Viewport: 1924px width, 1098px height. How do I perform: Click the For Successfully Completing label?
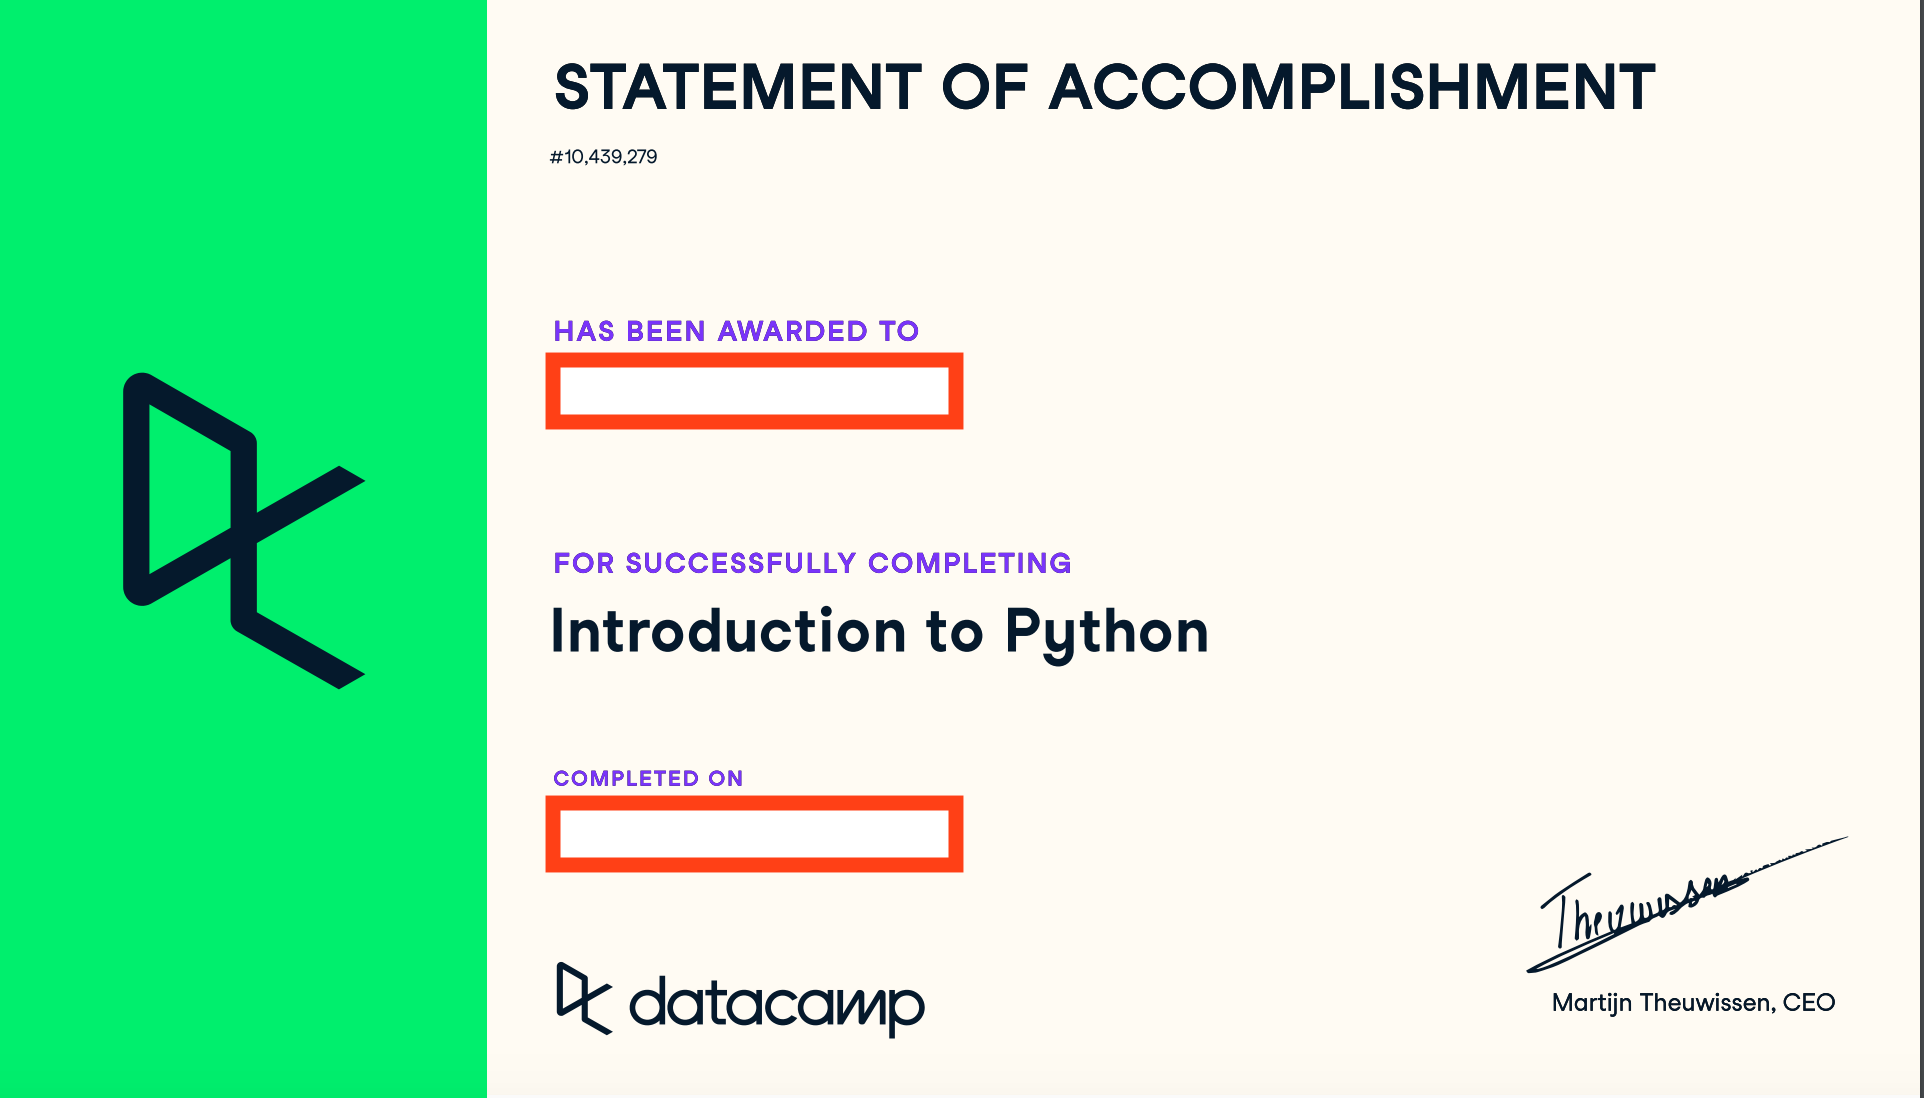(812, 563)
